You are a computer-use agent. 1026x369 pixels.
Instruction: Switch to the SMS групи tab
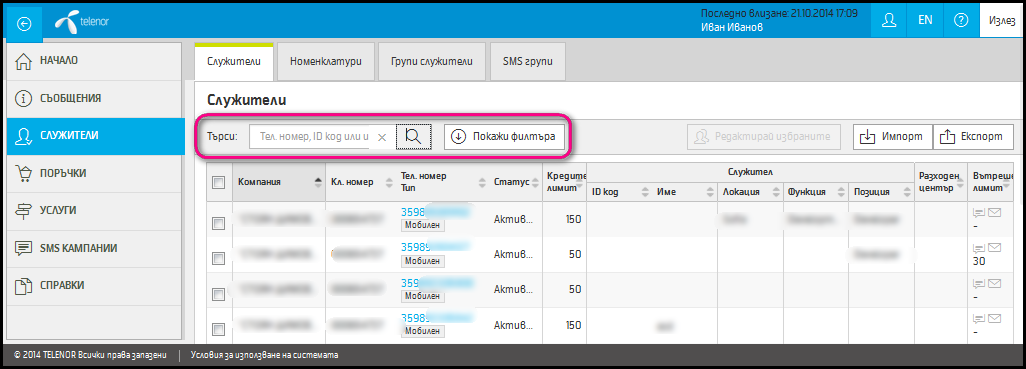(x=527, y=62)
